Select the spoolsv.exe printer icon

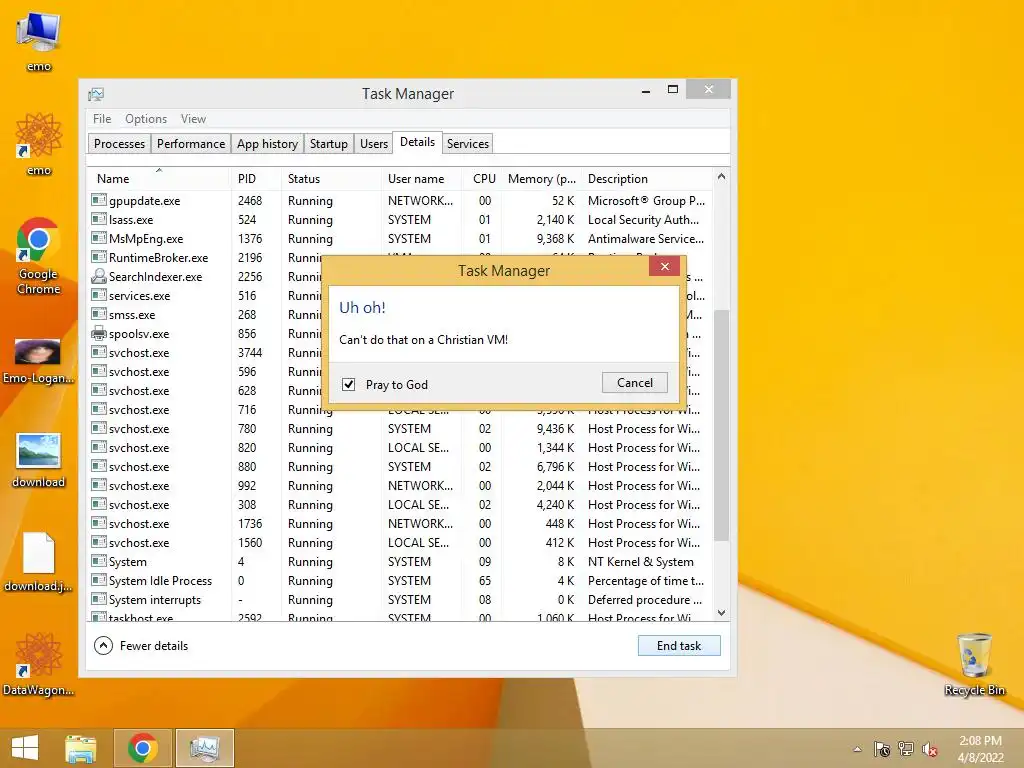point(99,333)
